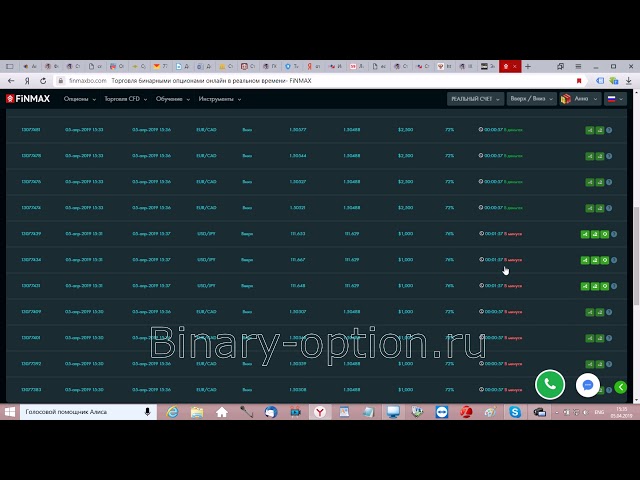The width and height of the screenshot is (640, 480).
Task: Click the FINMAX logo
Action: tap(29, 99)
